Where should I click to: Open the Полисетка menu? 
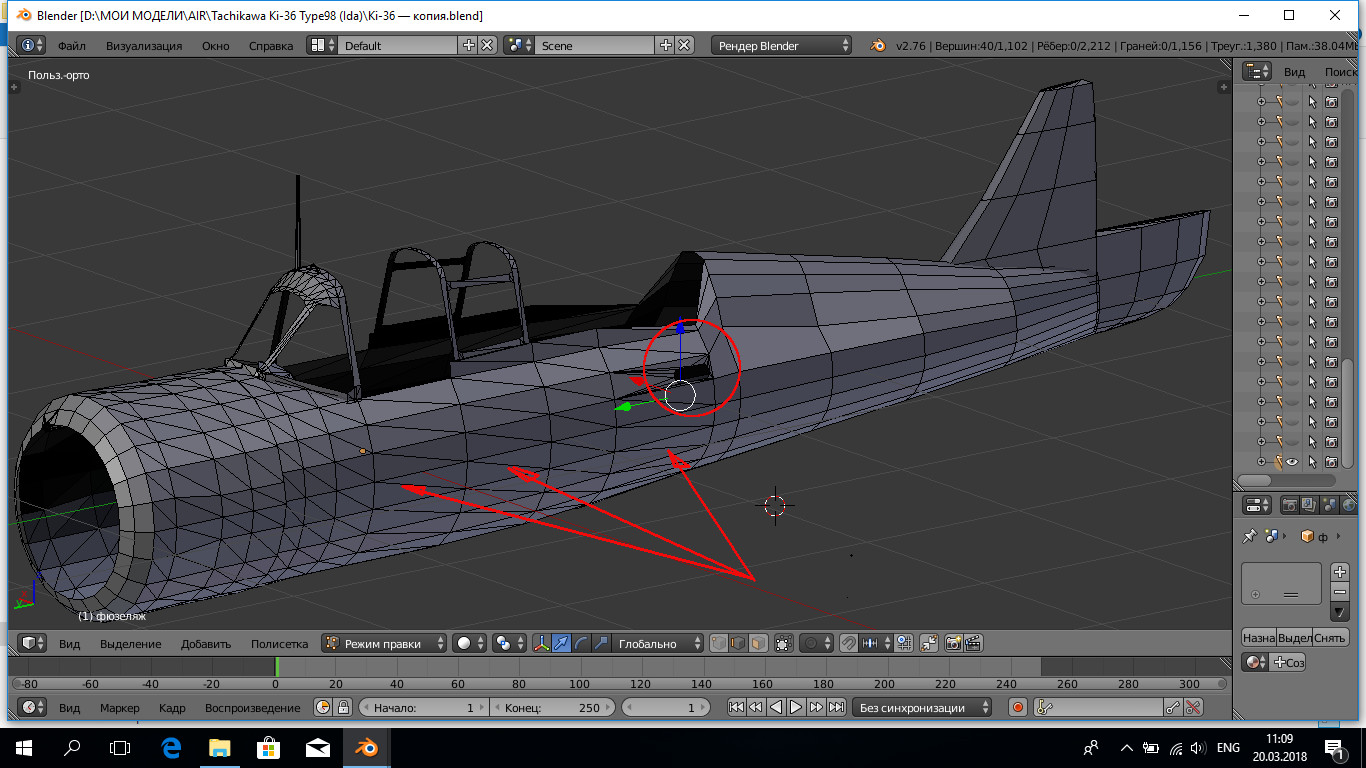pos(279,644)
